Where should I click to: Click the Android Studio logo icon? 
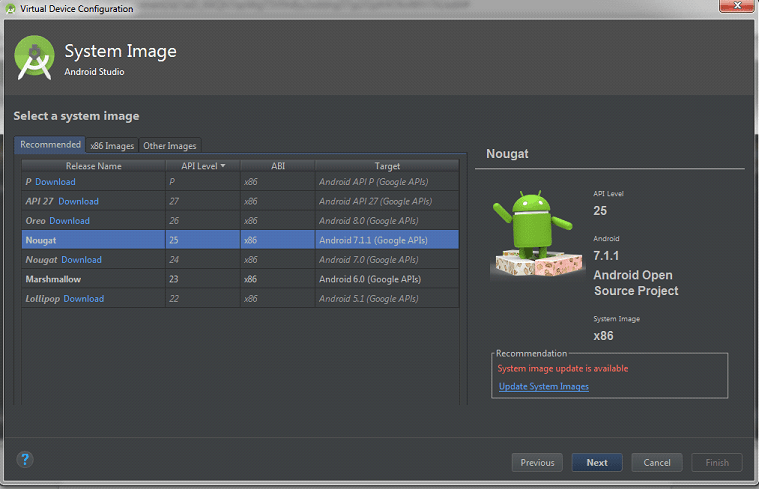[x=34, y=58]
